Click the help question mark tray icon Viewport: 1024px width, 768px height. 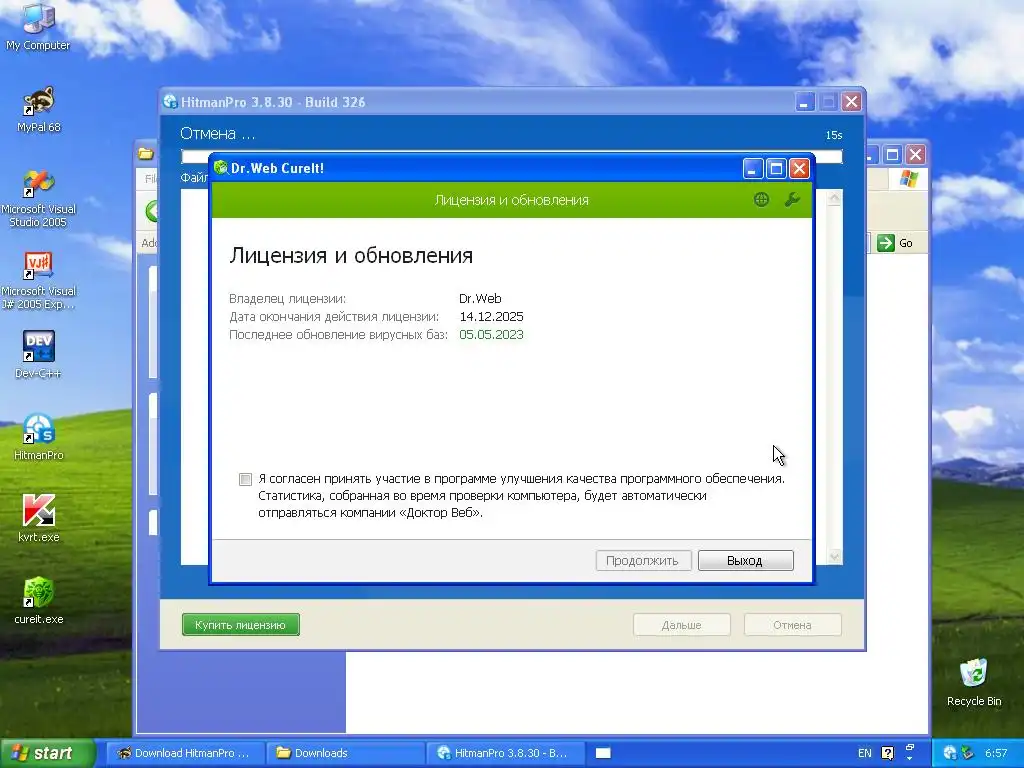click(x=888, y=753)
